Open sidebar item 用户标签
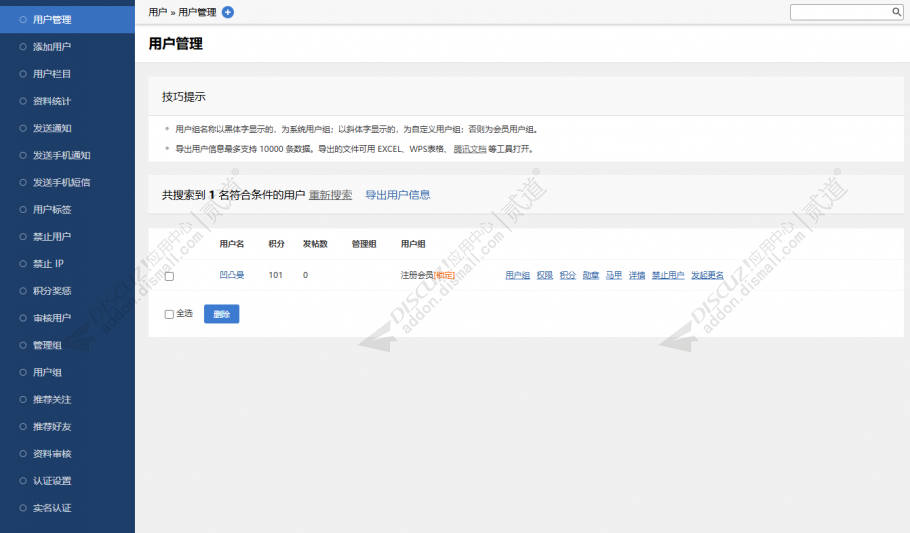910x533 pixels. [67, 210]
